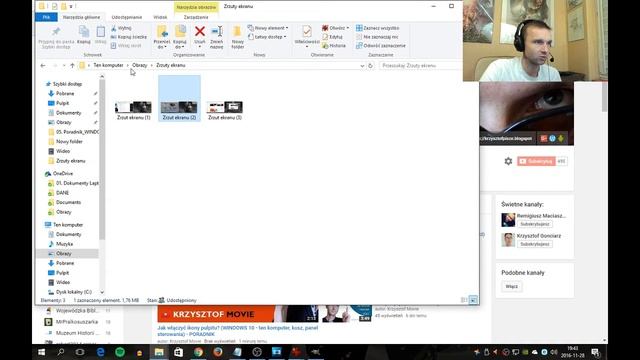Click Obrazy in the address breadcrumb
Viewport: 640px width, 360px height.
(x=140, y=65)
